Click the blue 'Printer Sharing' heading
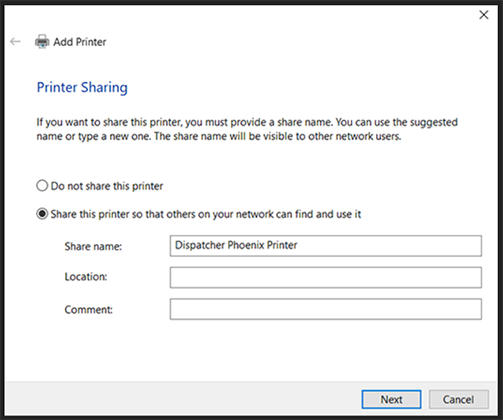503x420 pixels. (x=82, y=88)
